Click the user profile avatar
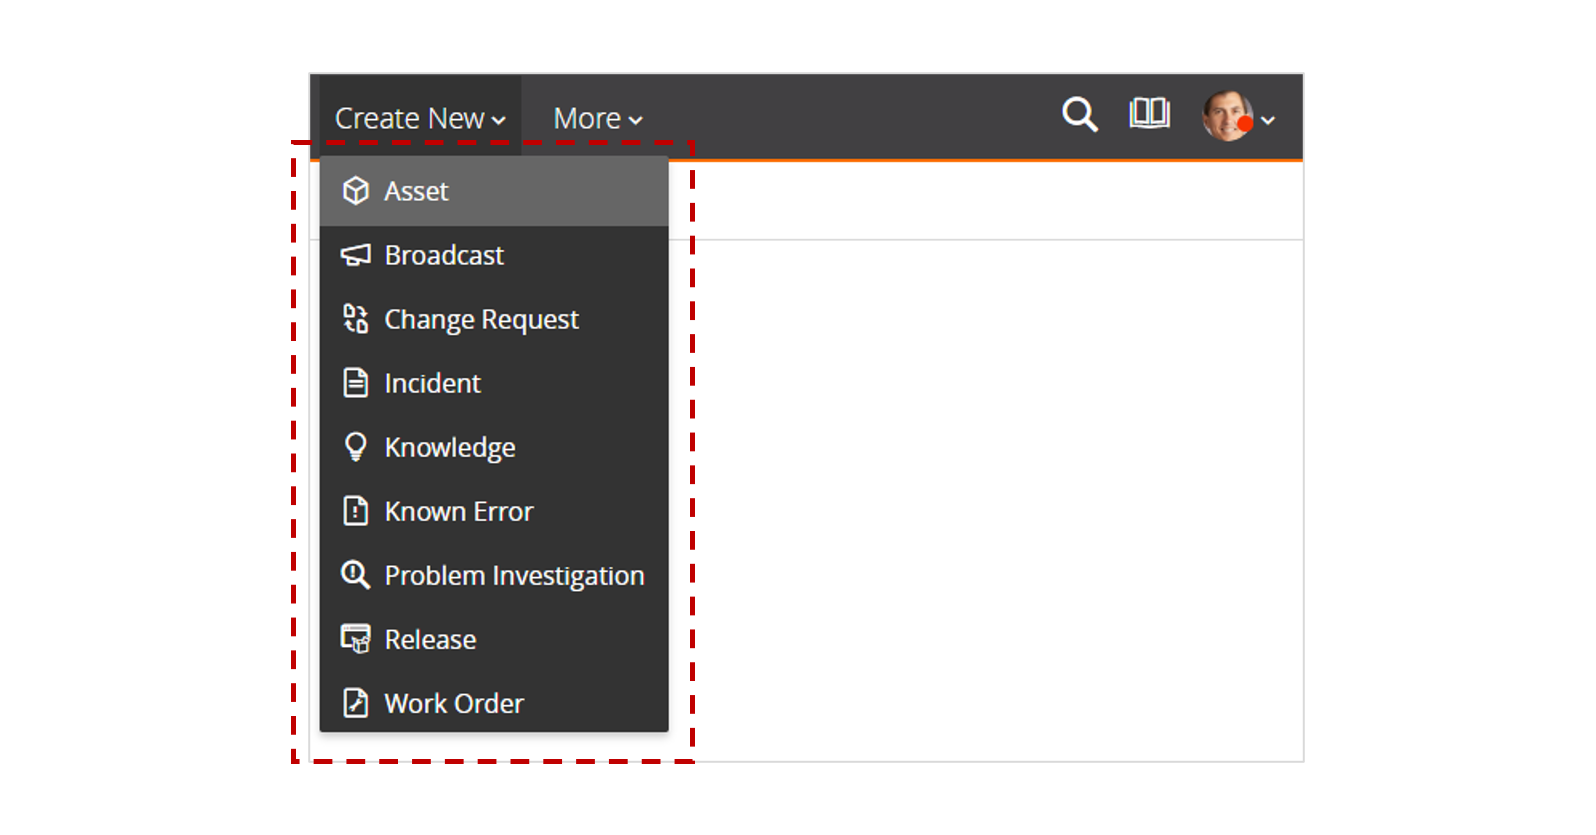The image size is (1596, 835). (x=1228, y=116)
